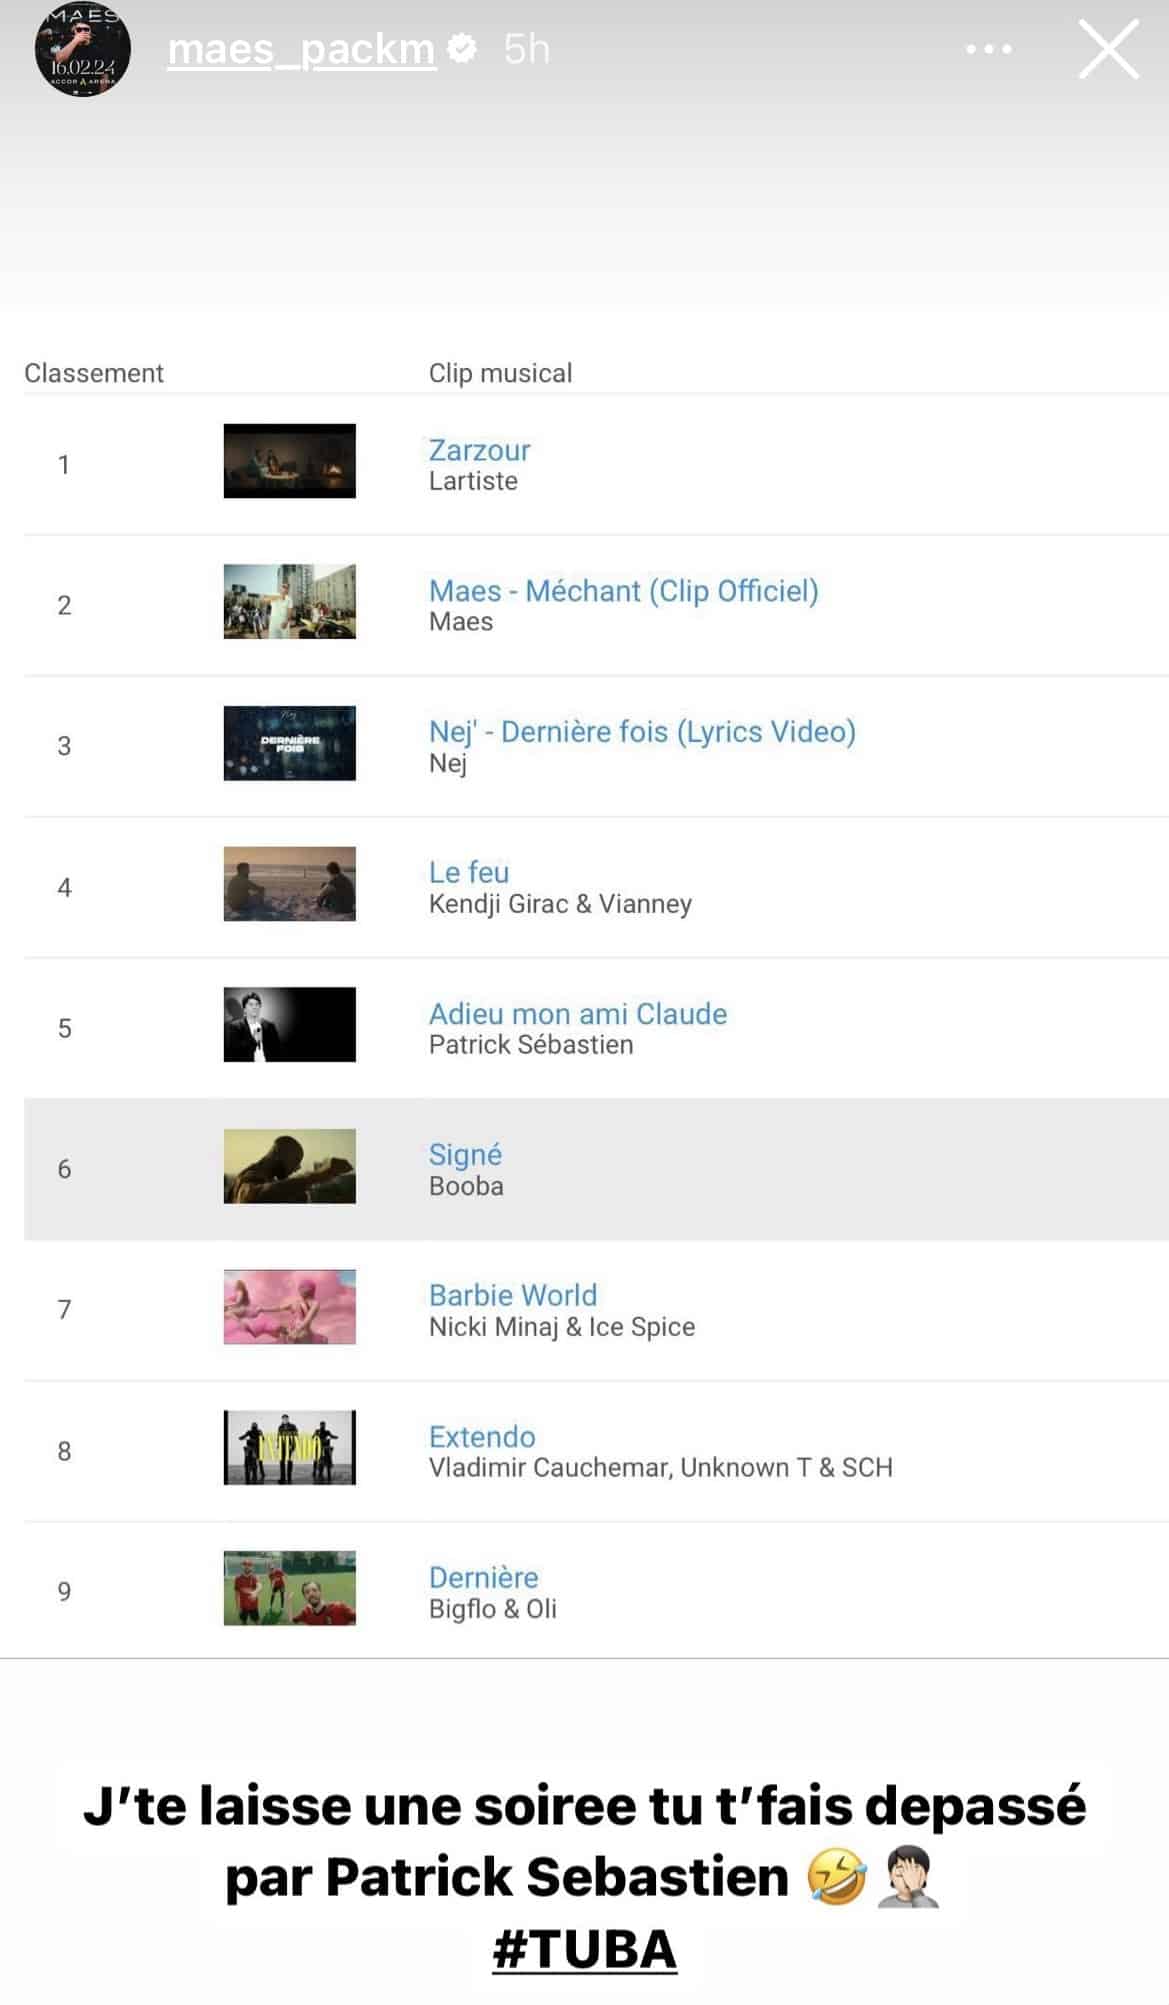Click the Patrick Sébastien video thumbnail
The height and width of the screenshot is (2005, 1169).
[x=289, y=1025]
